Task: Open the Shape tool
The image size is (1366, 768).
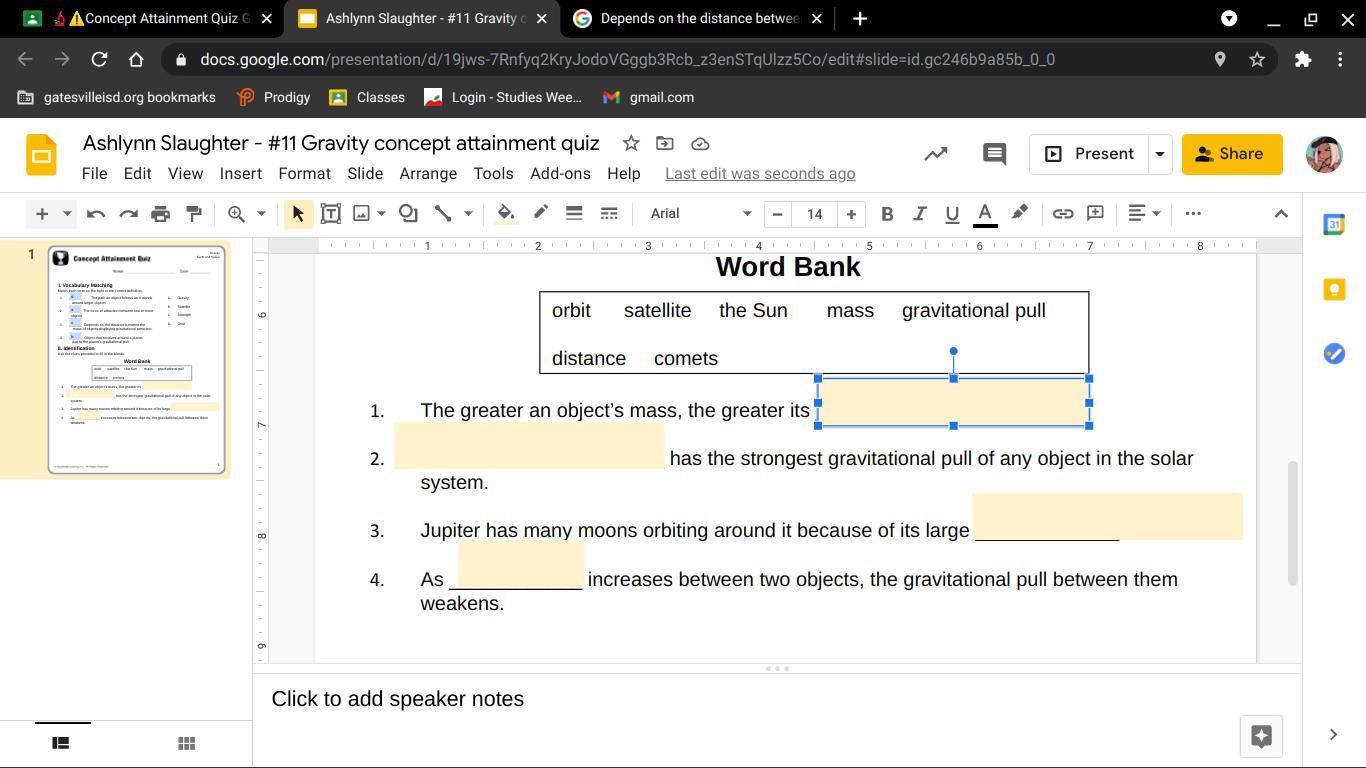Action: click(x=408, y=213)
